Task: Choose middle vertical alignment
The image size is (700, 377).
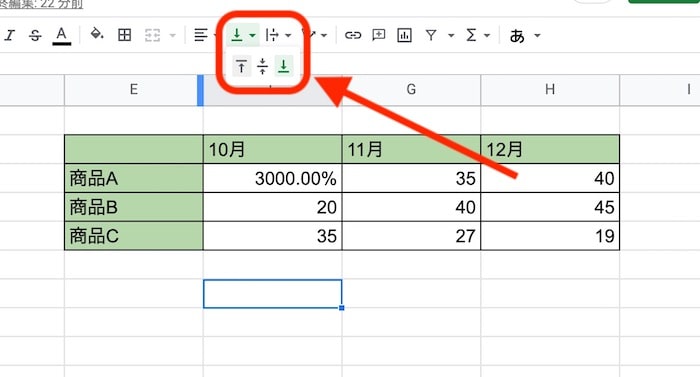Action: coord(262,67)
